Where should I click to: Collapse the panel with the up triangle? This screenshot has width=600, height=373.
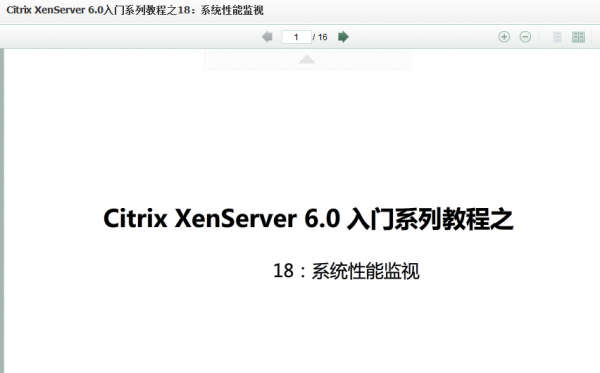pos(307,59)
